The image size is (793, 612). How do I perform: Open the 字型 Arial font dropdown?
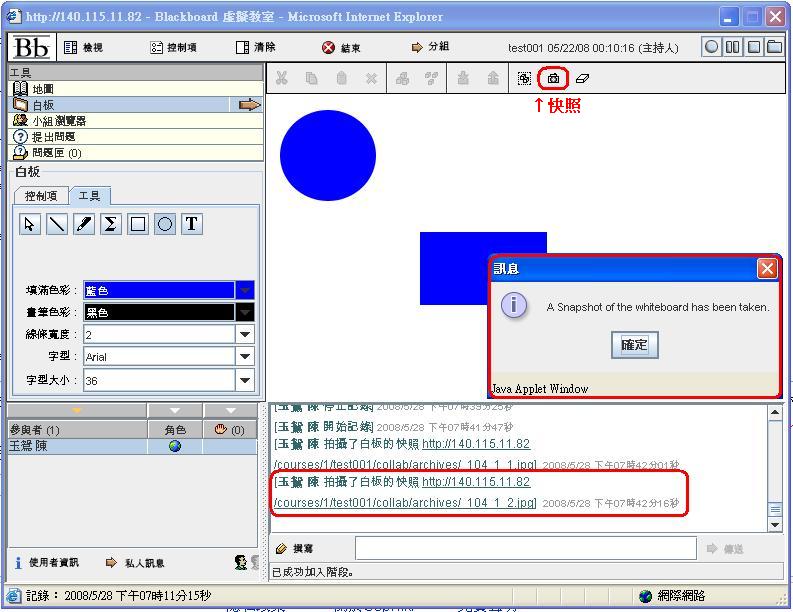[x=245, y=356]
